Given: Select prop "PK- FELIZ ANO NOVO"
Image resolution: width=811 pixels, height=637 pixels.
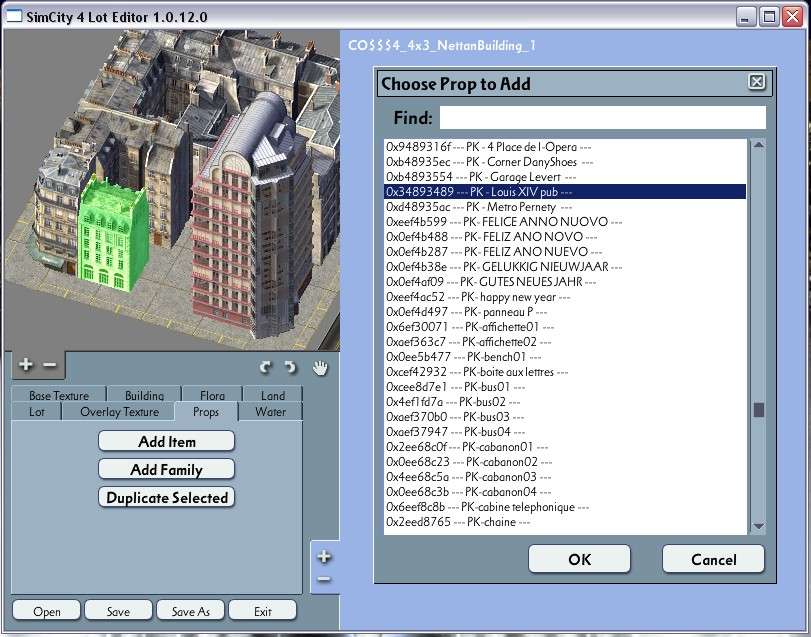Looking at the screenshot, I should tap(565, 237).
